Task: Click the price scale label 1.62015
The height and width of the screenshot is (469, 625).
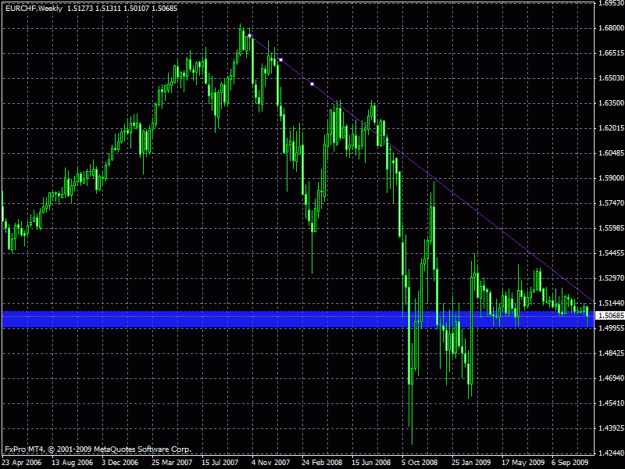Action: pos(611,128)
